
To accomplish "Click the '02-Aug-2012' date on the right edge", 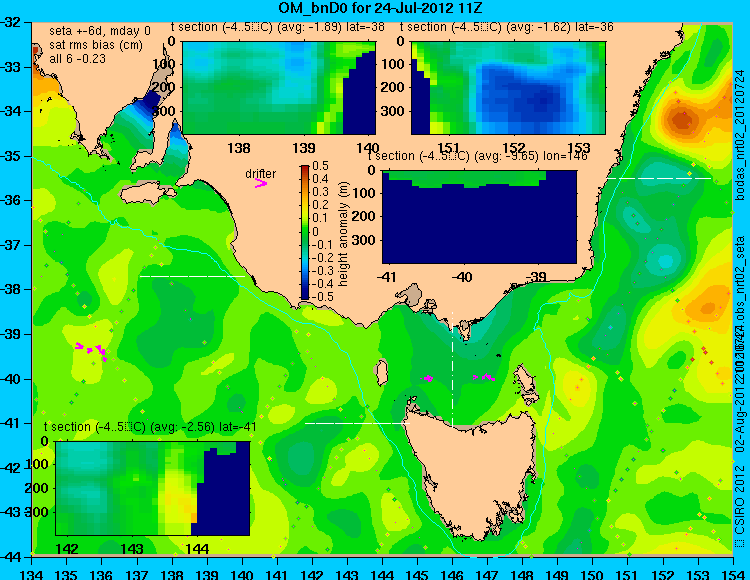I will (740, 417).
